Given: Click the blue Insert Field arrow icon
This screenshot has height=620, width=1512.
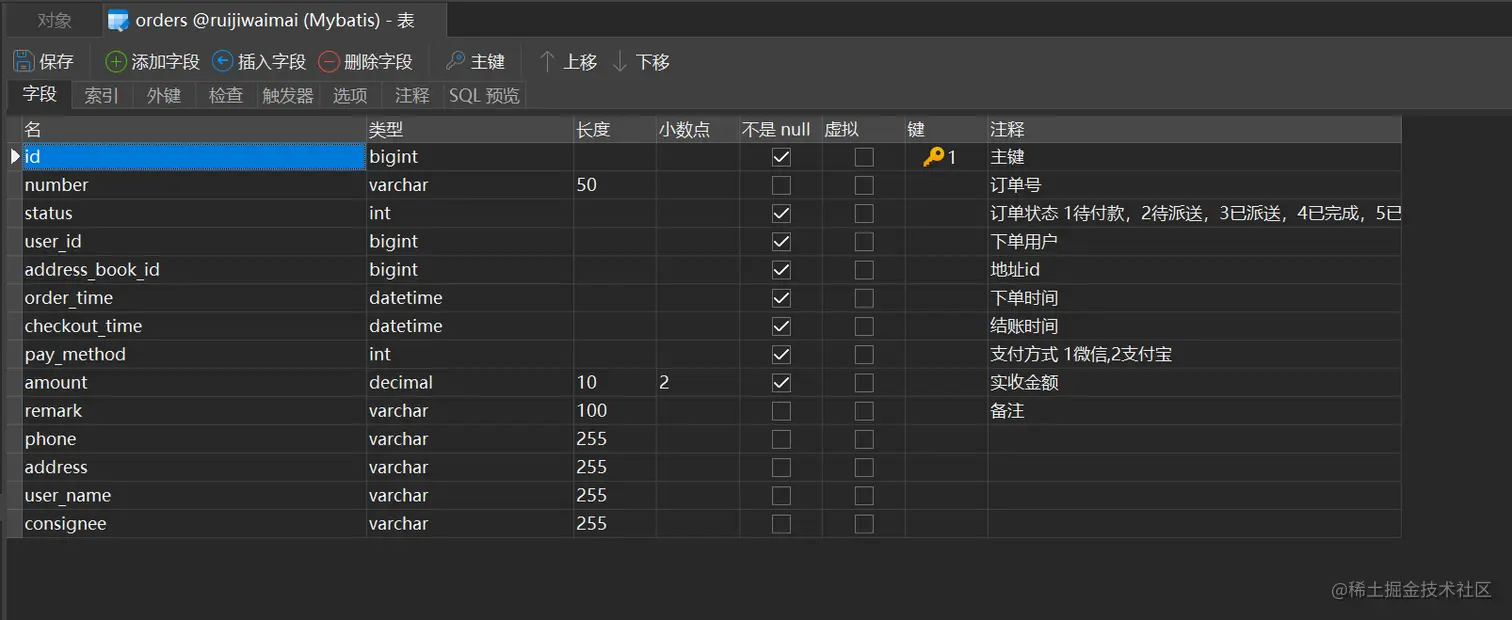Looking at the screenshot, I should coord(223,61).
